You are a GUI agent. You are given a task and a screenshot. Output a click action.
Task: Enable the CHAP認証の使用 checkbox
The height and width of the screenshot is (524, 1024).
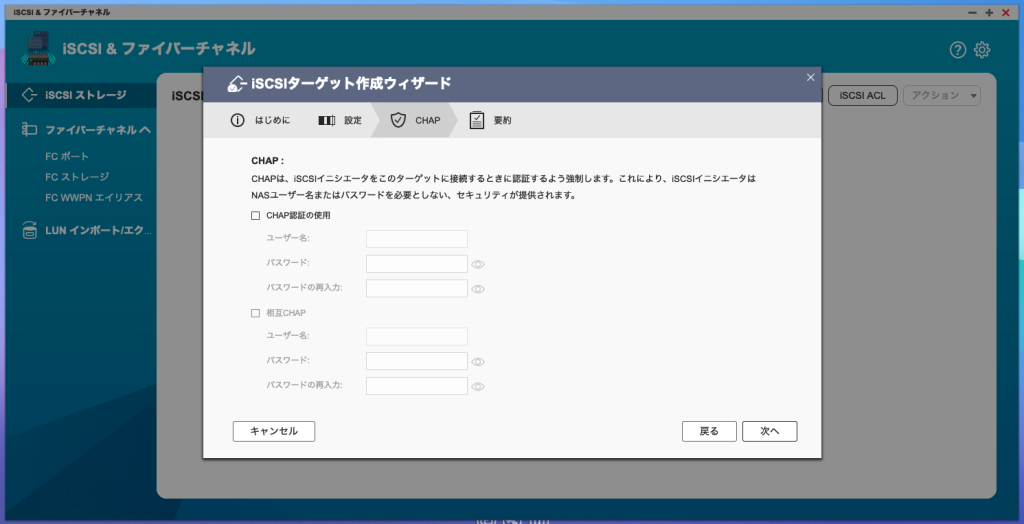256,215
